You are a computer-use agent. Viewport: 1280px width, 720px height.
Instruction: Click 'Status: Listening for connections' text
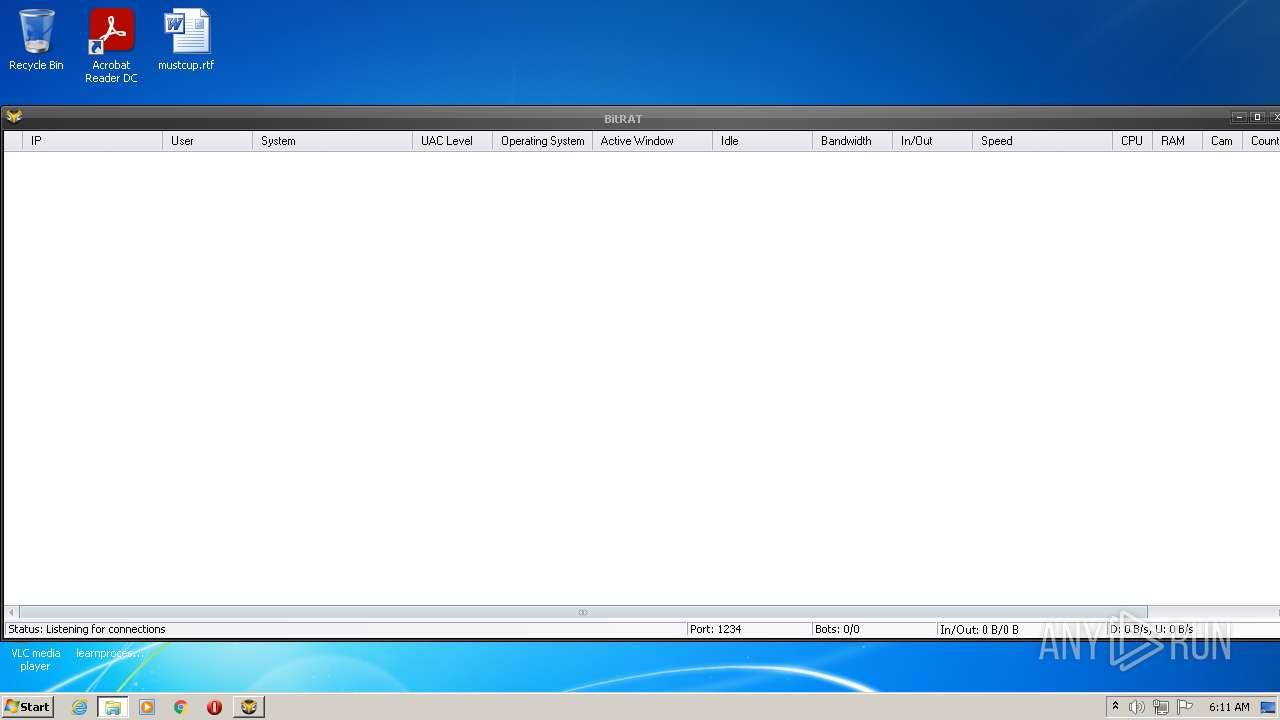(x=87, y=629)
